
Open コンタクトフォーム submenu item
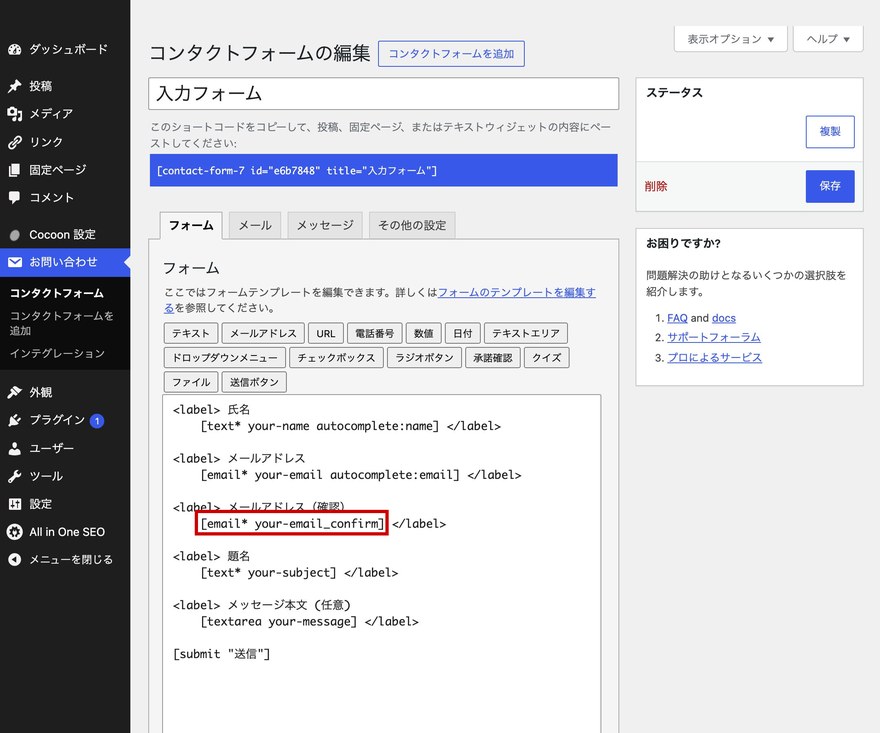pyautogui.click(x=57, y=293)
